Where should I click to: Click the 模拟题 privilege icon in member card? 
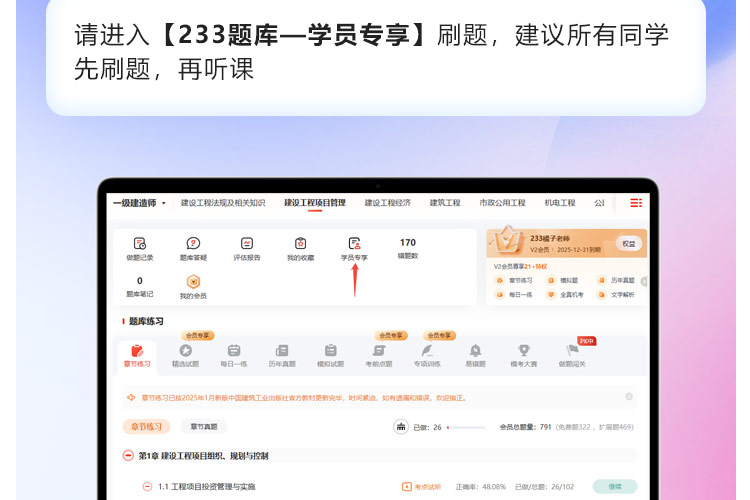pyautogui.click(x=551, y=280)
